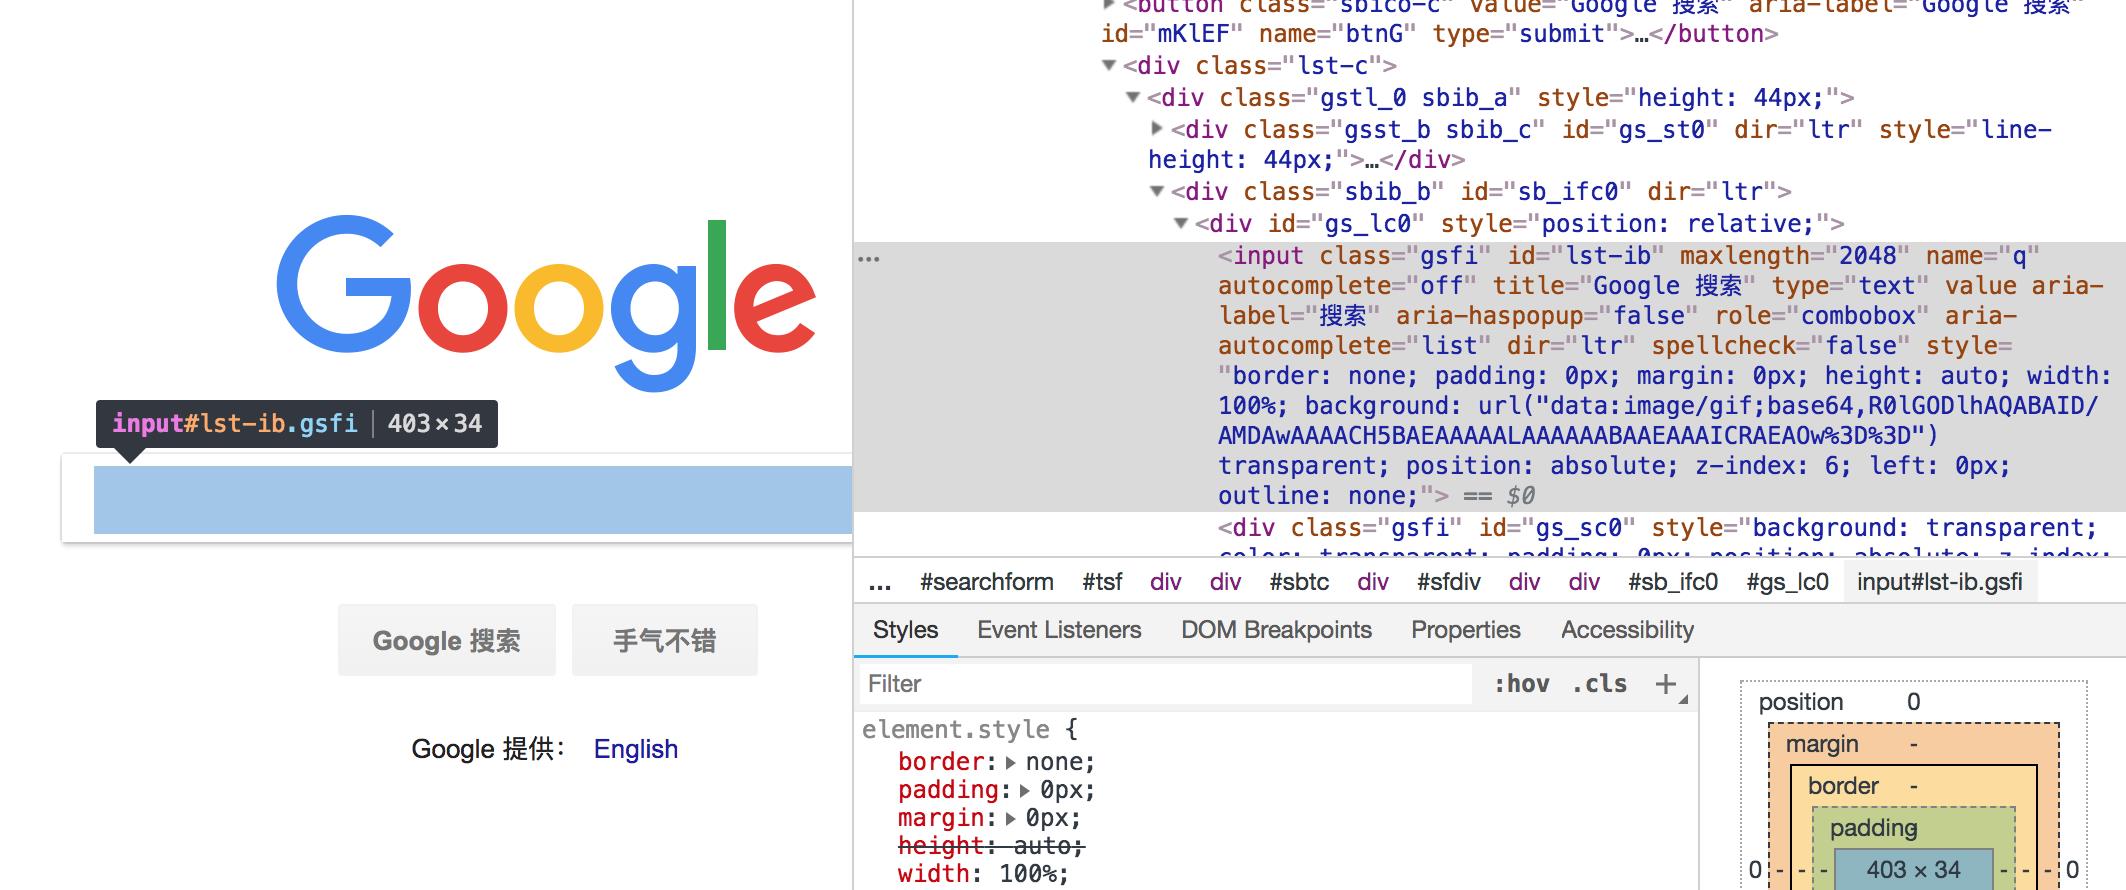Select #sb_ifc0 in breadcrumb
Viewport: 2126px width, 890px height.
(x=1673, y=582)
